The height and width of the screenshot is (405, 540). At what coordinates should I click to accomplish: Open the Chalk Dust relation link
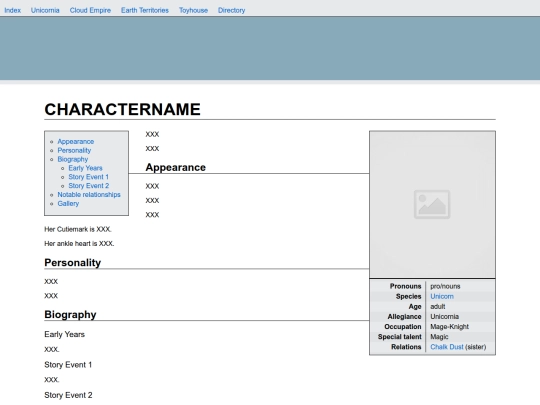click(447, 347)
